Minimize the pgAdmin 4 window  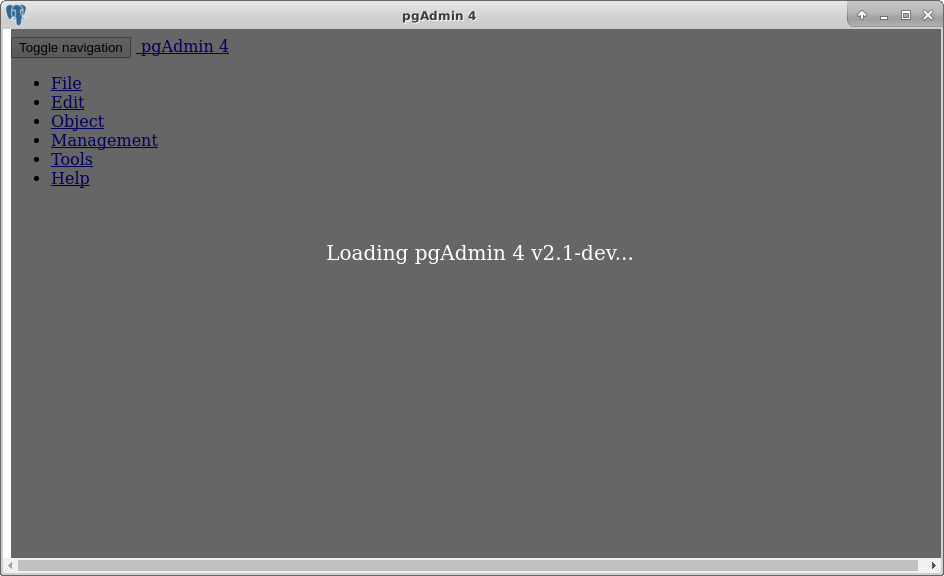pos(884,15)
